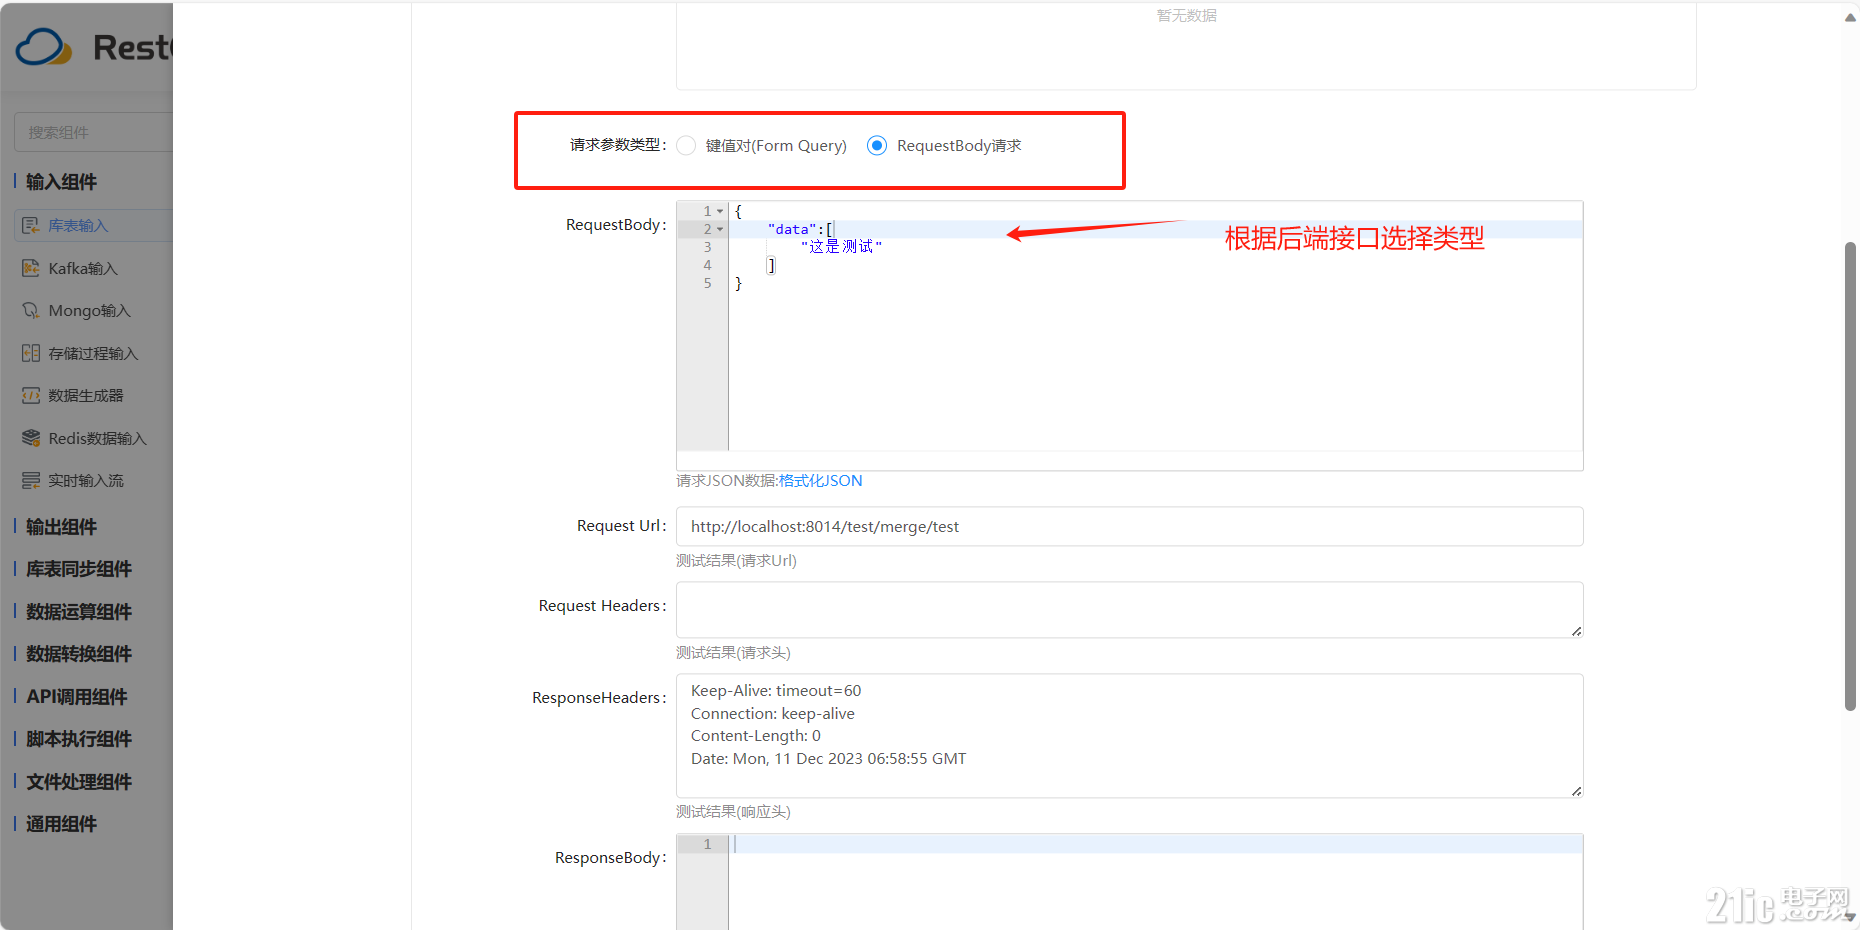The height and width of the screenshot is (930, 1860).
Task: Click the 测试结果(响应头) hint text
Action: point(733,812)
